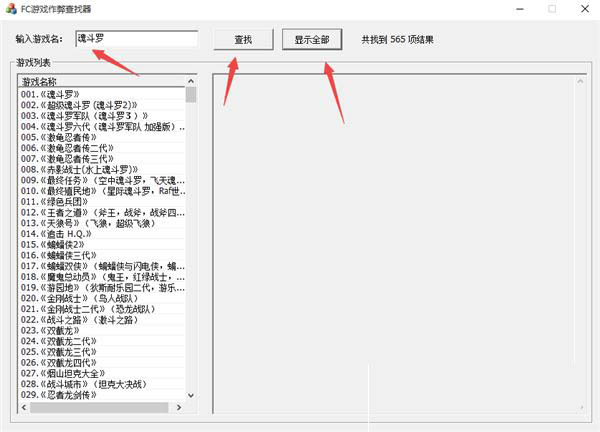
Task: Click right pane scroll up arrow
Action: pyautogui.click(x=580, y=81)
